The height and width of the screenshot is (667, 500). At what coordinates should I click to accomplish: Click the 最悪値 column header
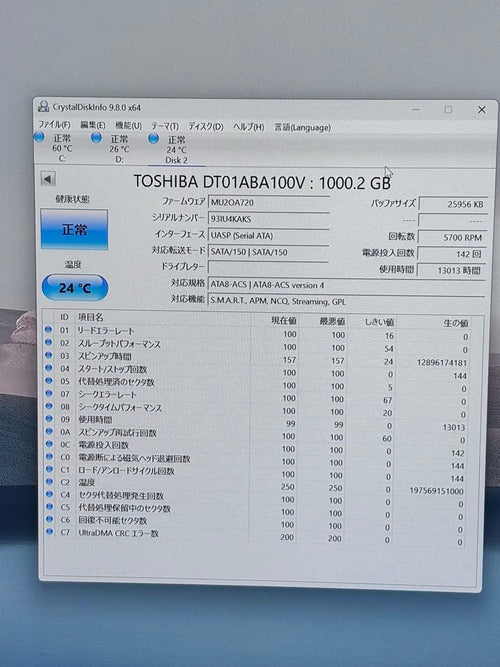point(332,321)
